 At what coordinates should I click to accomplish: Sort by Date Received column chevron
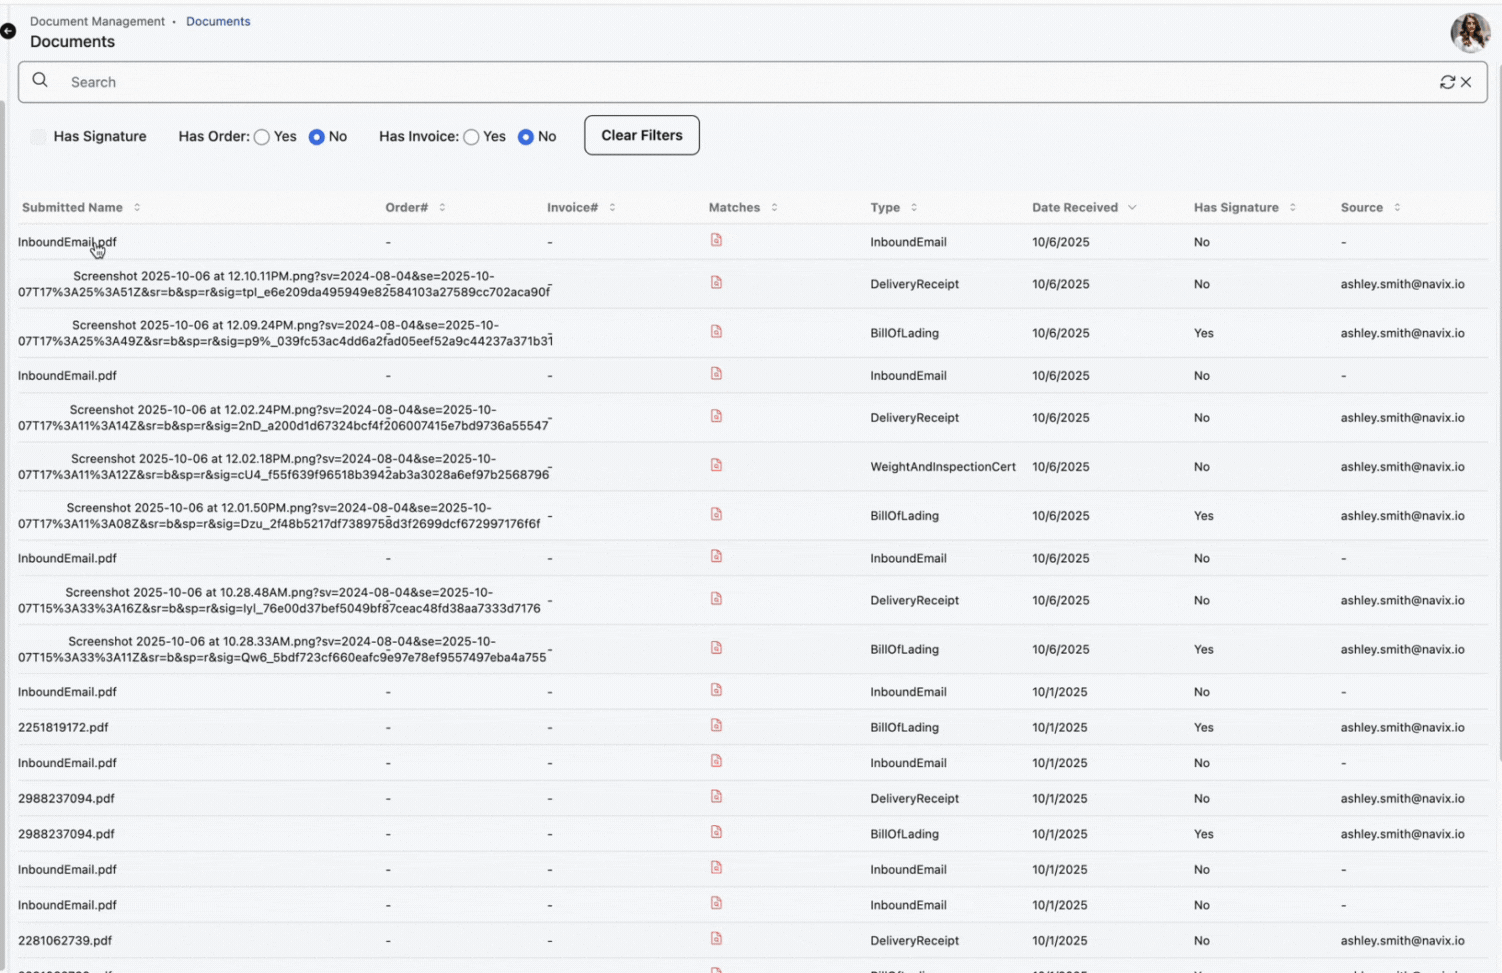[x=1132, y=208]
